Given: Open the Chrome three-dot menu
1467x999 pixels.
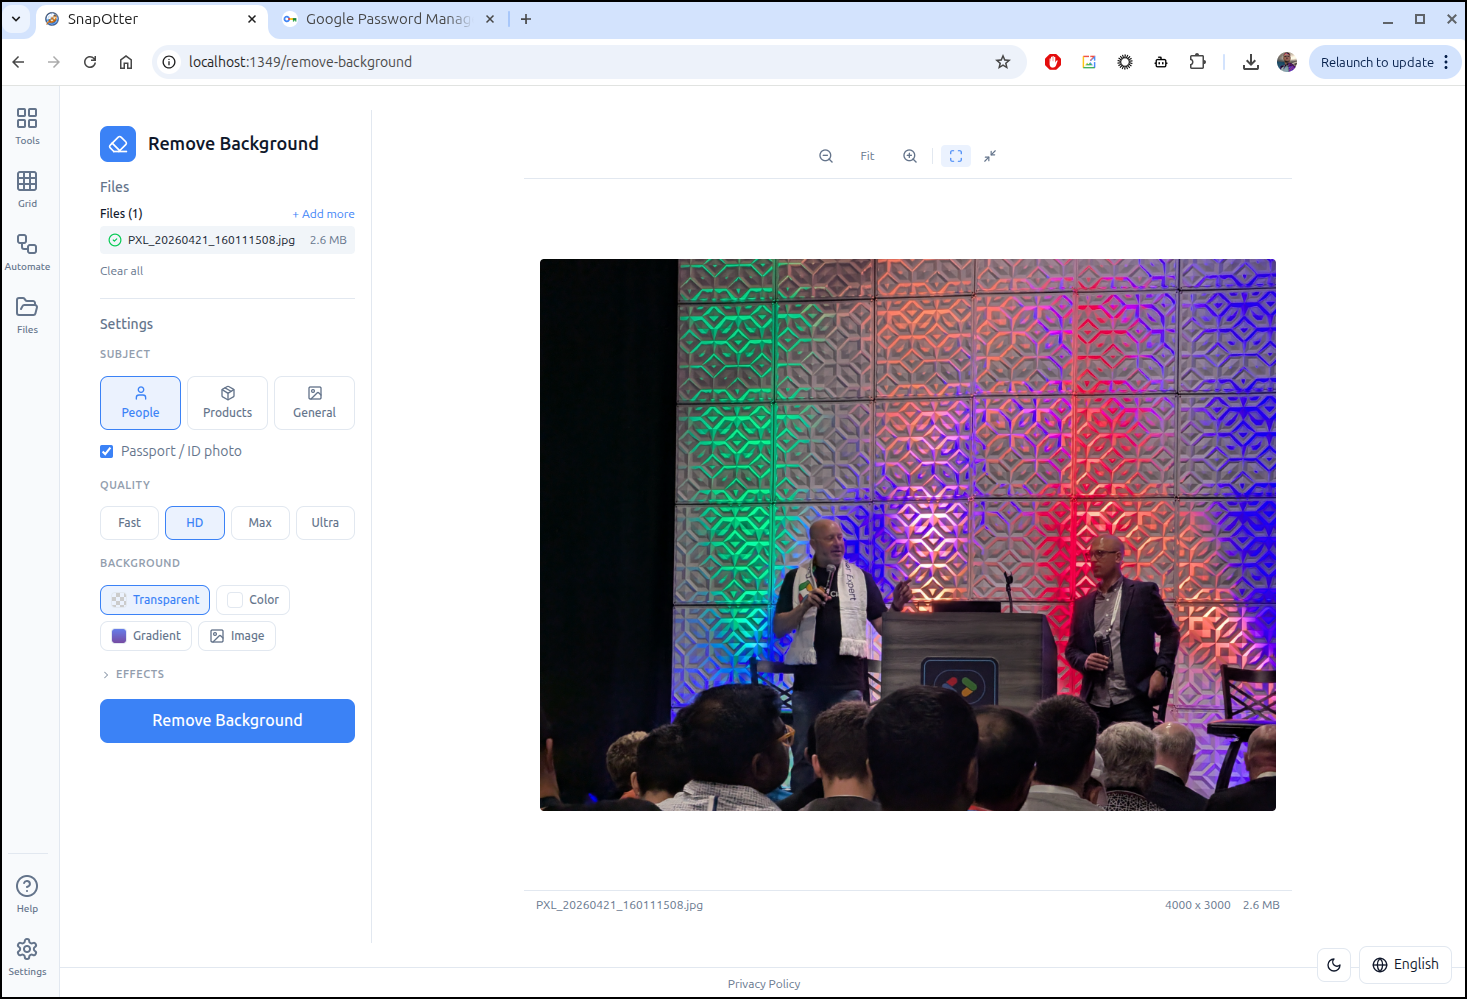Looking at the screenshot, I should pos(1446,62).
